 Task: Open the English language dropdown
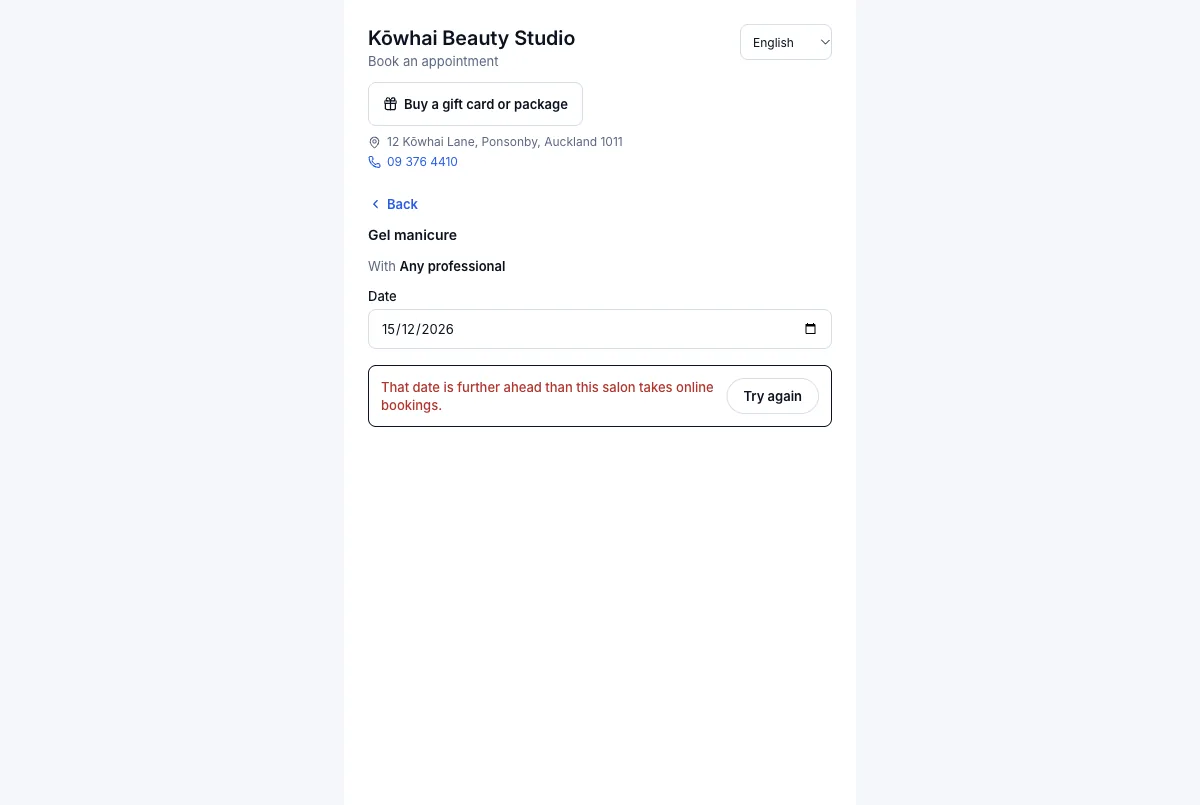786,42
